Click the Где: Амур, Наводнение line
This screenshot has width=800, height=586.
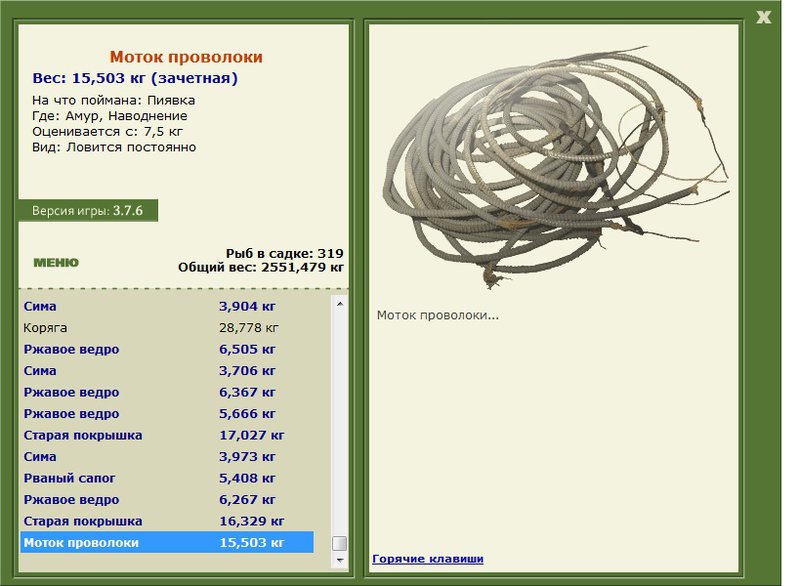point(110,116)
